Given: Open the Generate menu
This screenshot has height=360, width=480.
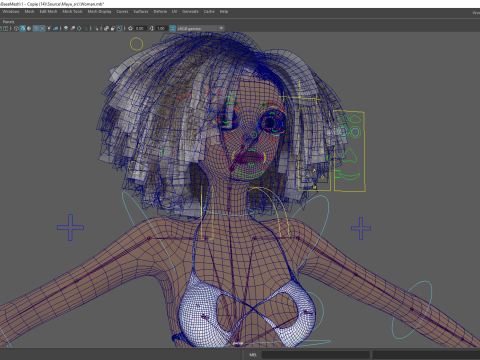Looking at the screenshot, I should click(x=190, y=12).
